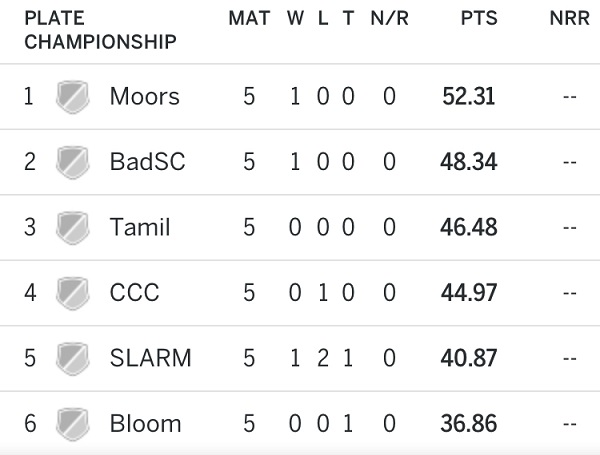600x455 pixels.
Task: Click the Tamil team shield icon
Action: click(x=73, y=228)
